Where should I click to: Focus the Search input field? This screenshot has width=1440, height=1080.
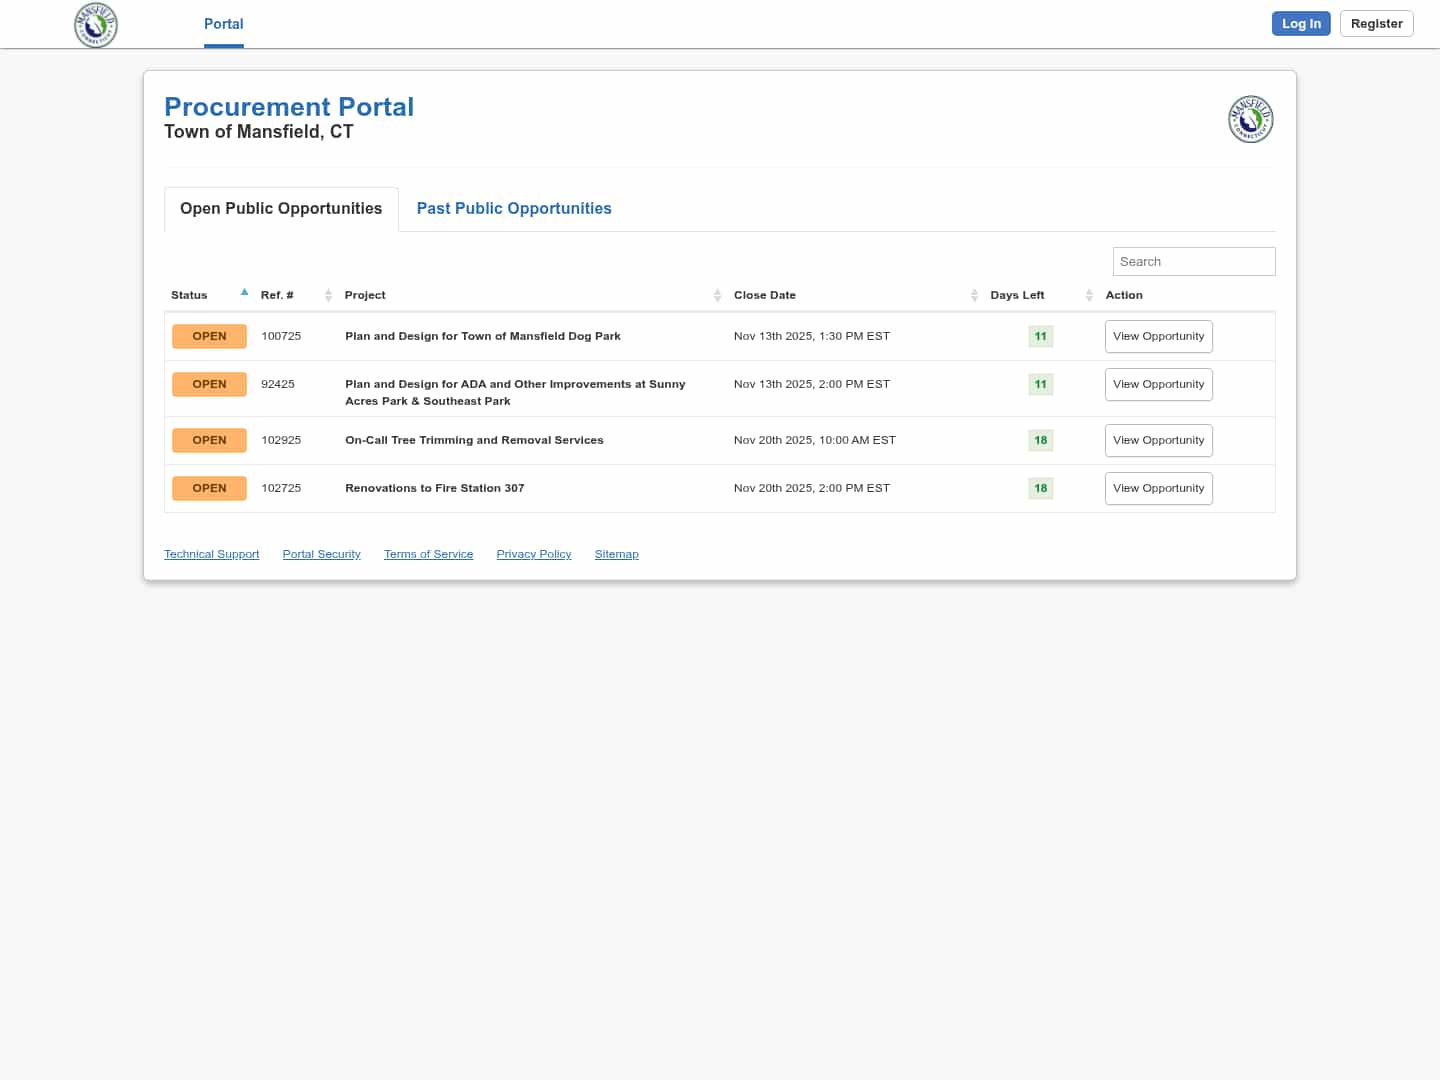(x=1193, y=261)
